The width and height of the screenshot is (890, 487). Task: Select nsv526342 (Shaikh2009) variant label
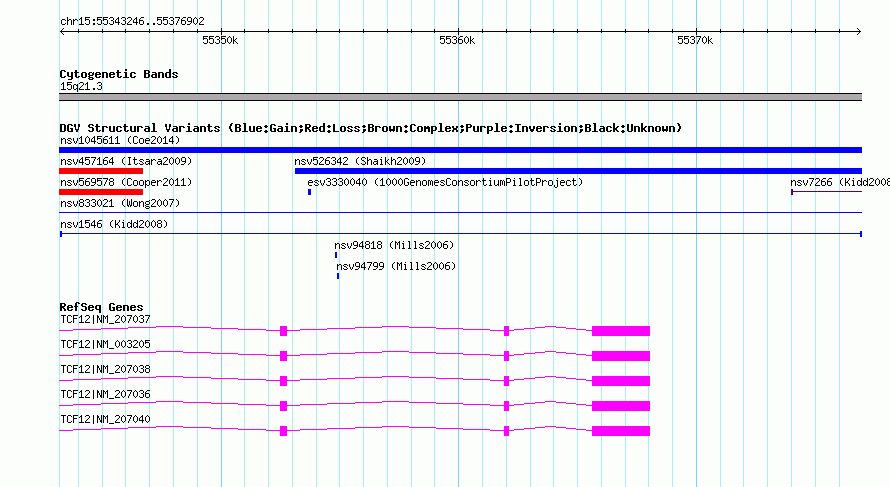pos(360,161)
